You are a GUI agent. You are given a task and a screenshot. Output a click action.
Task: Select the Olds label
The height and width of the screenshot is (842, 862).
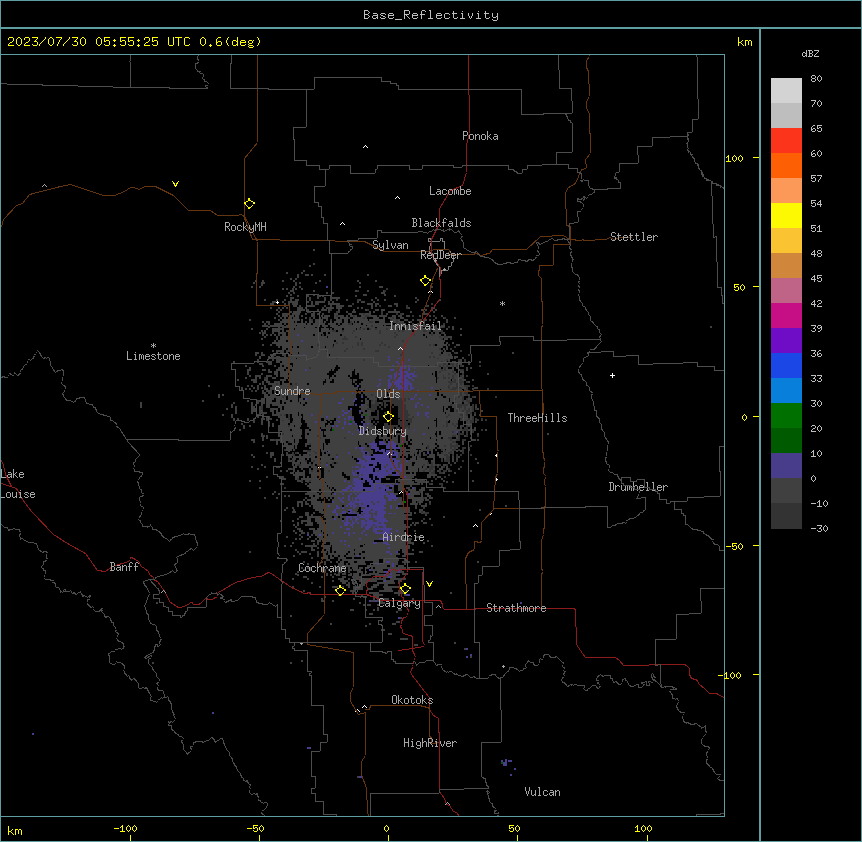(x=388, y=394)
